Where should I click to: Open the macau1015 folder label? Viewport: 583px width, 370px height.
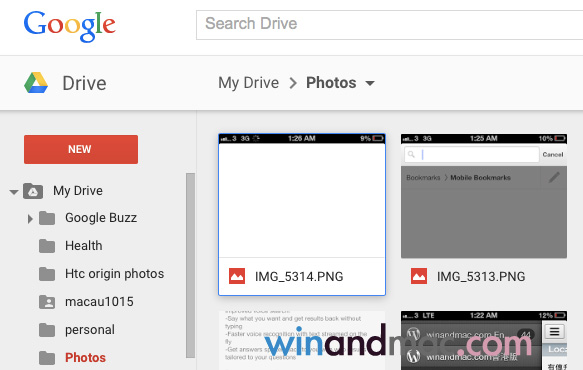[99, 302]
